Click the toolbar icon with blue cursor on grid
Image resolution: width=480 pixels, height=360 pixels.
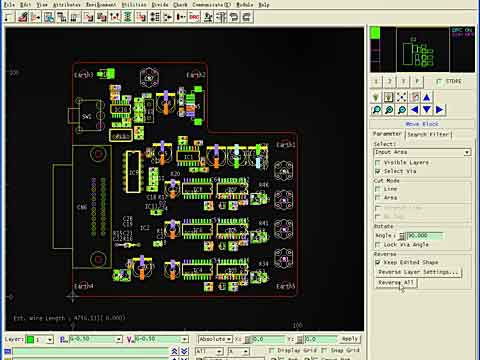pos(49,17)
